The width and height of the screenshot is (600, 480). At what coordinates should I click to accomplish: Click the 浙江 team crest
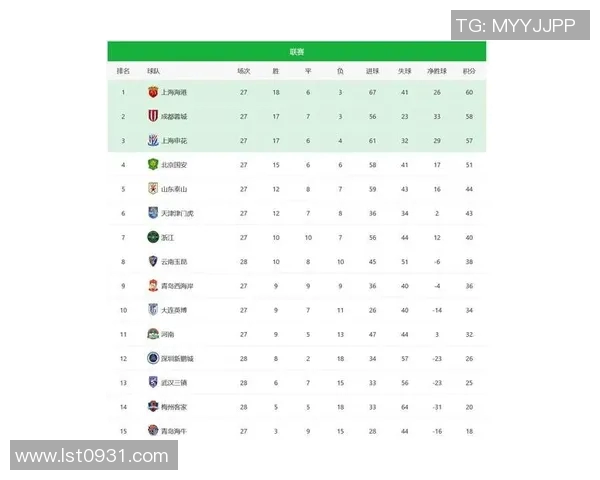152,237
